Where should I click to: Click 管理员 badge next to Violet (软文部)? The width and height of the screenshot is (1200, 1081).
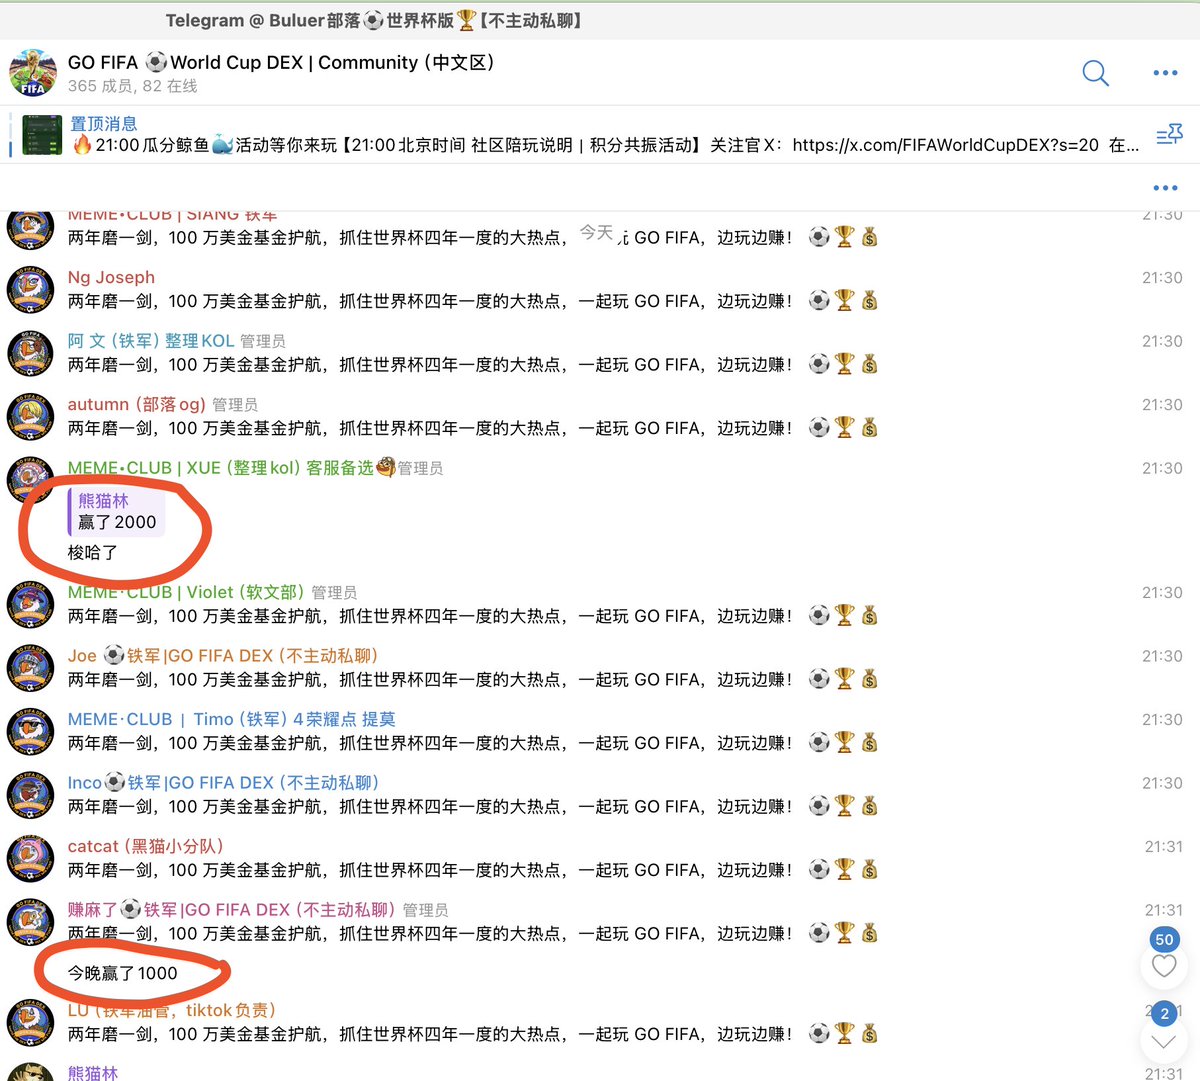pyautogui.click(x=334, y=593)
